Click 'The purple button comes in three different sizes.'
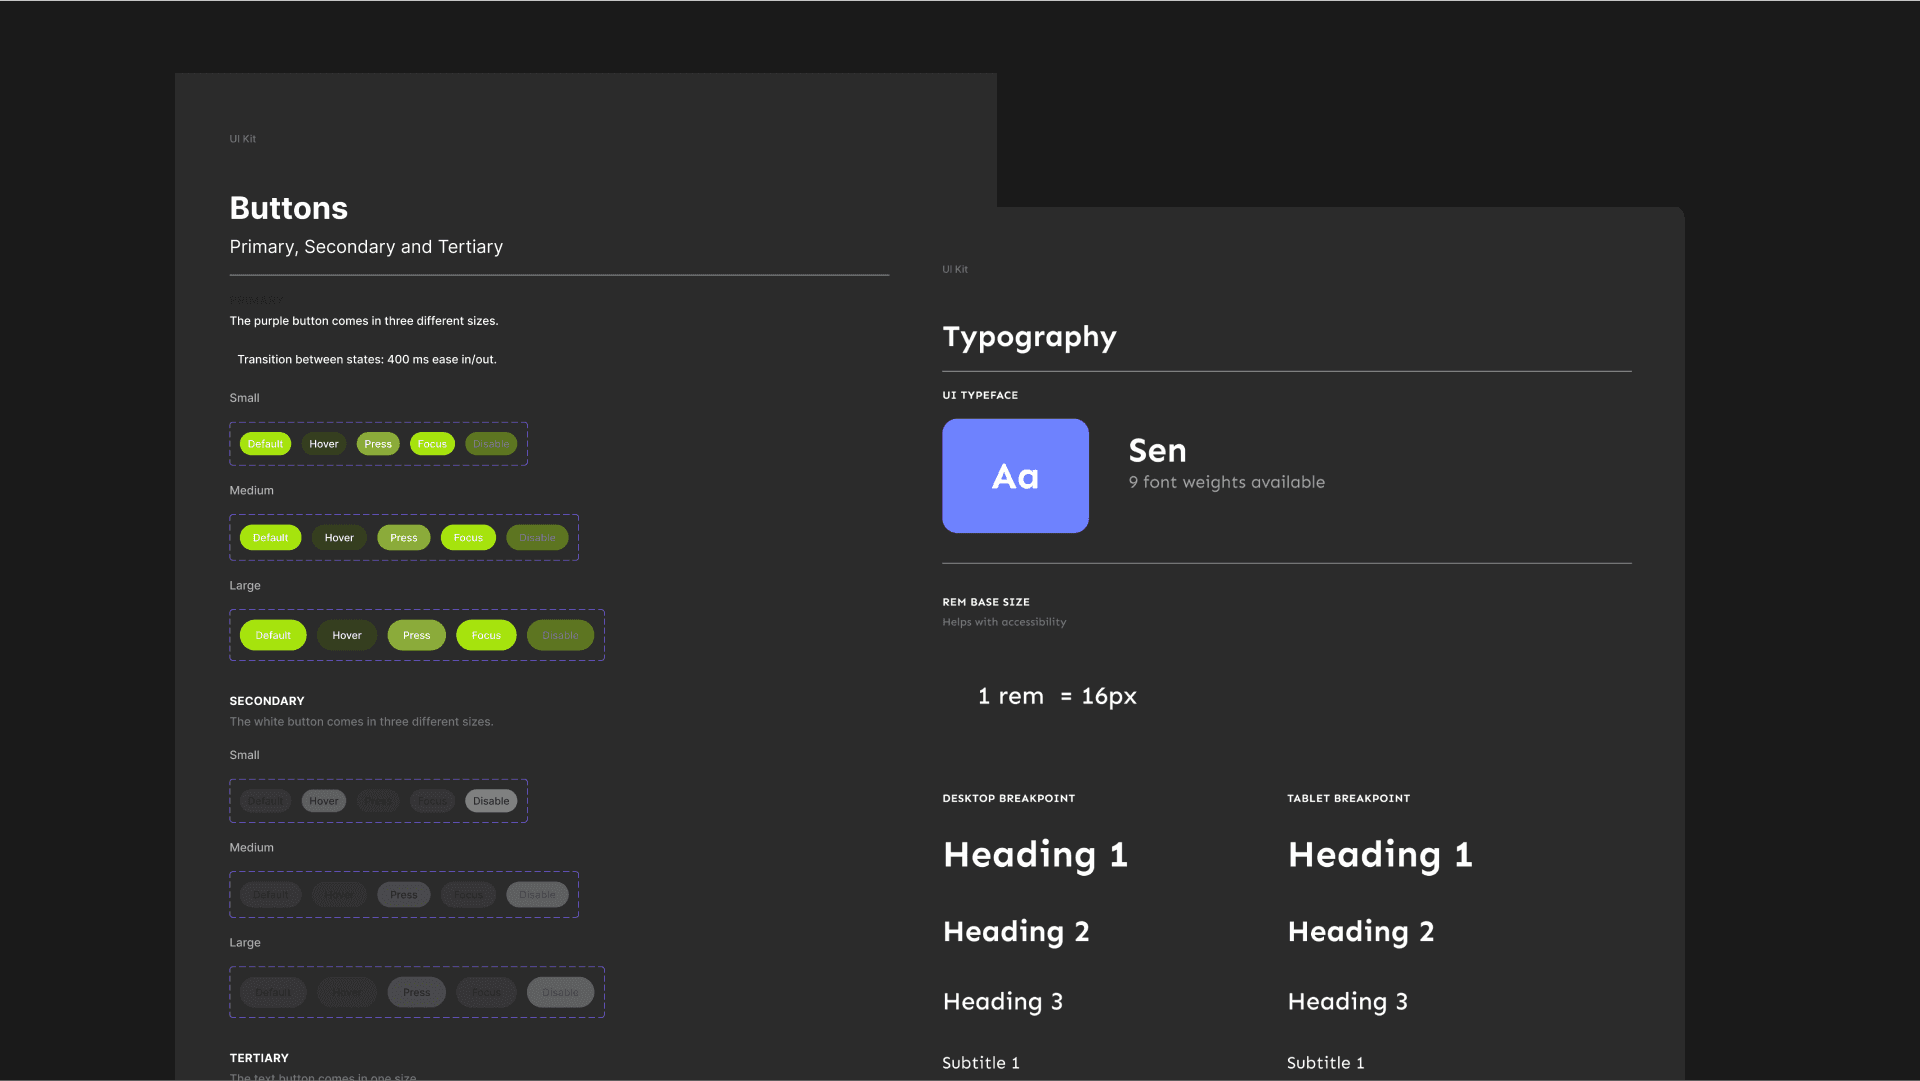 364,321
